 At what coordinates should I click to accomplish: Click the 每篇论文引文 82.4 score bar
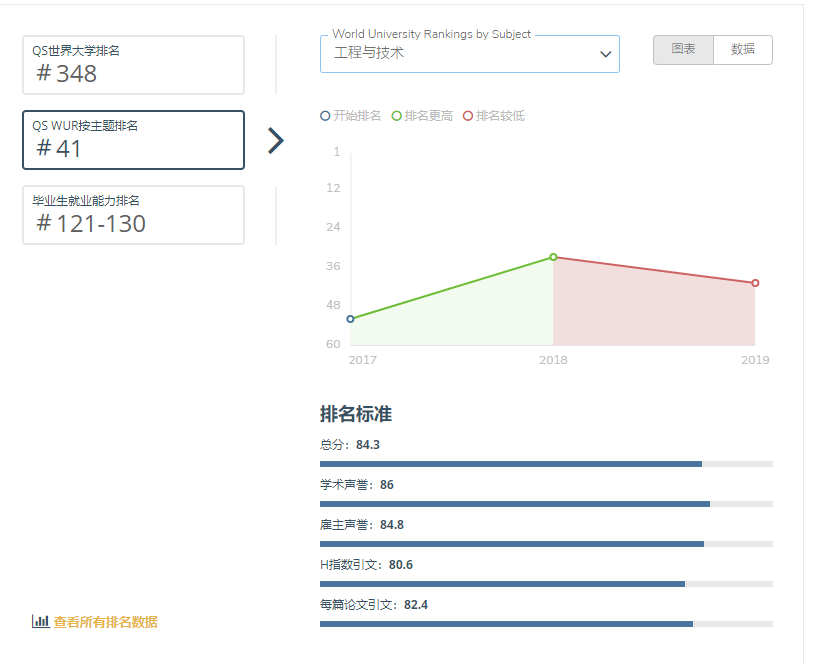[x=545, y=624]
